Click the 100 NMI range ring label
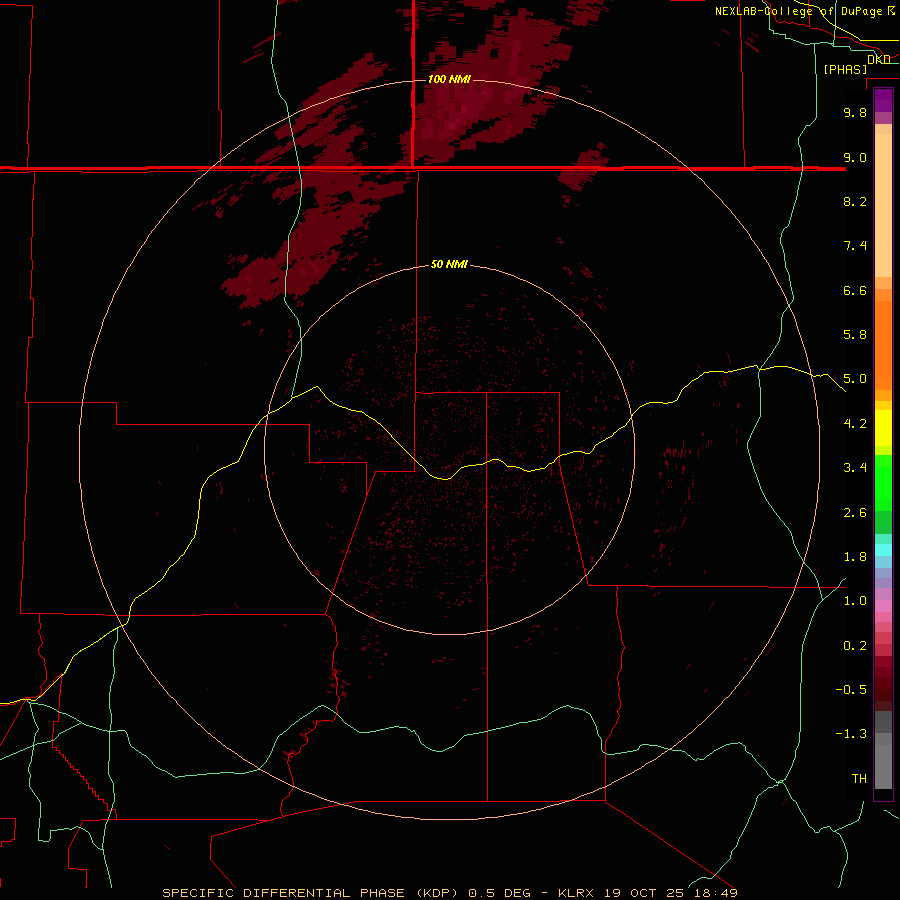 (449, 79)
